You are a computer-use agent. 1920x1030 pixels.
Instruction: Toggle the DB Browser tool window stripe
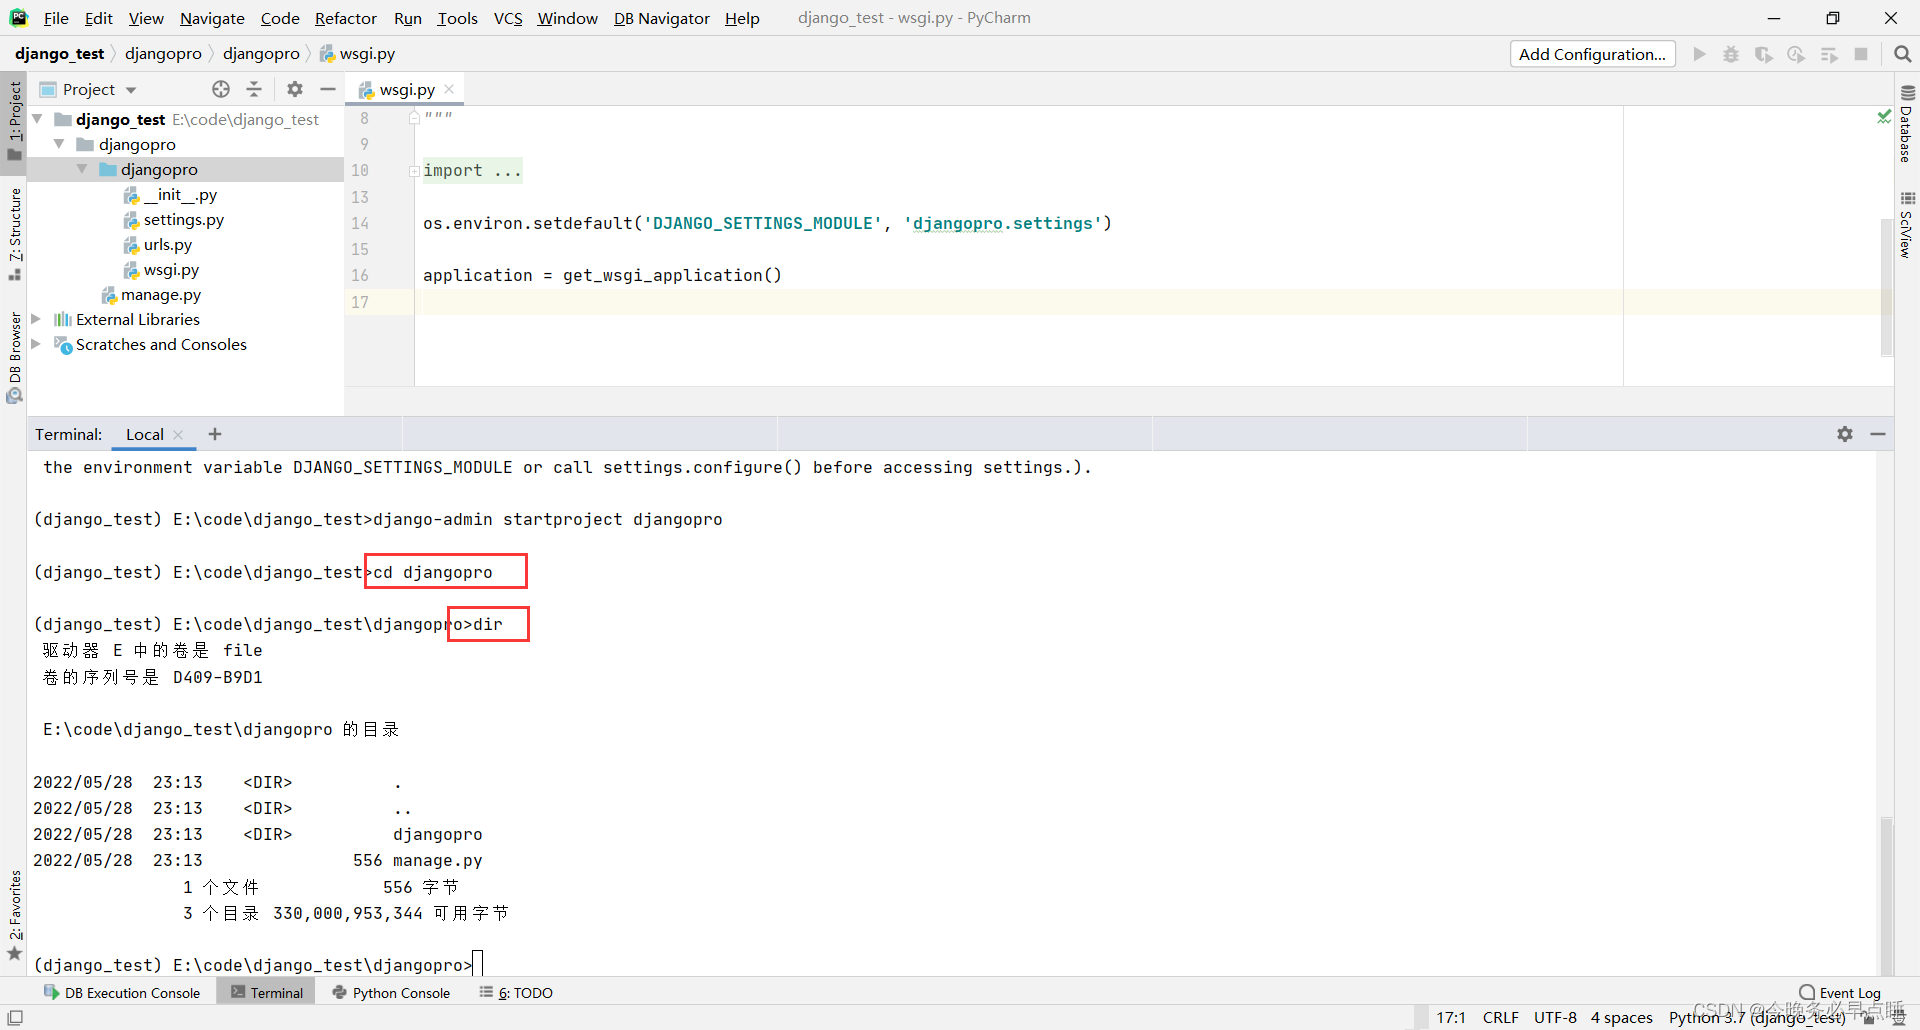point(14,357)
